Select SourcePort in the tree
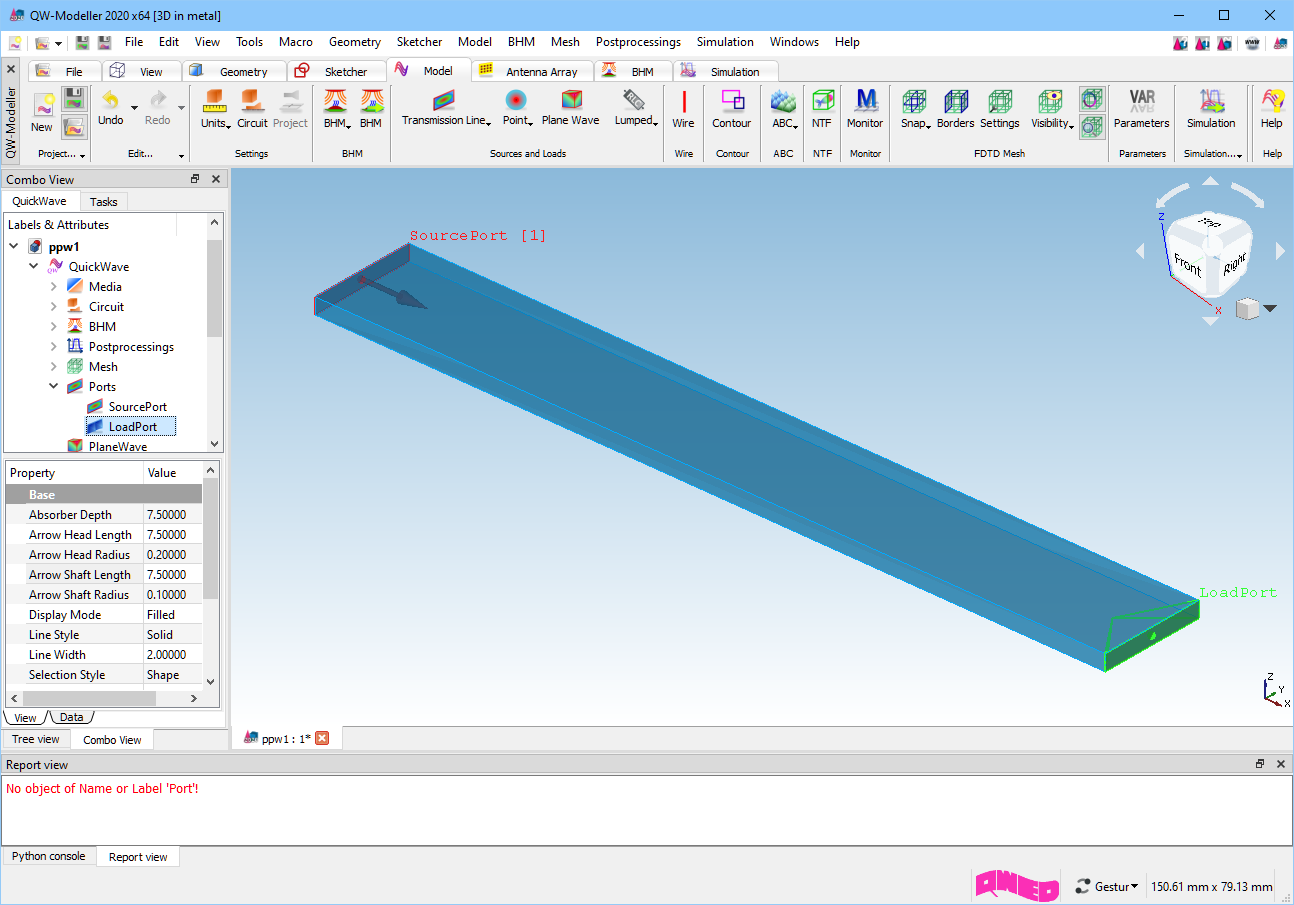This screenshot has height=905, width=1294. pos(138,407)
